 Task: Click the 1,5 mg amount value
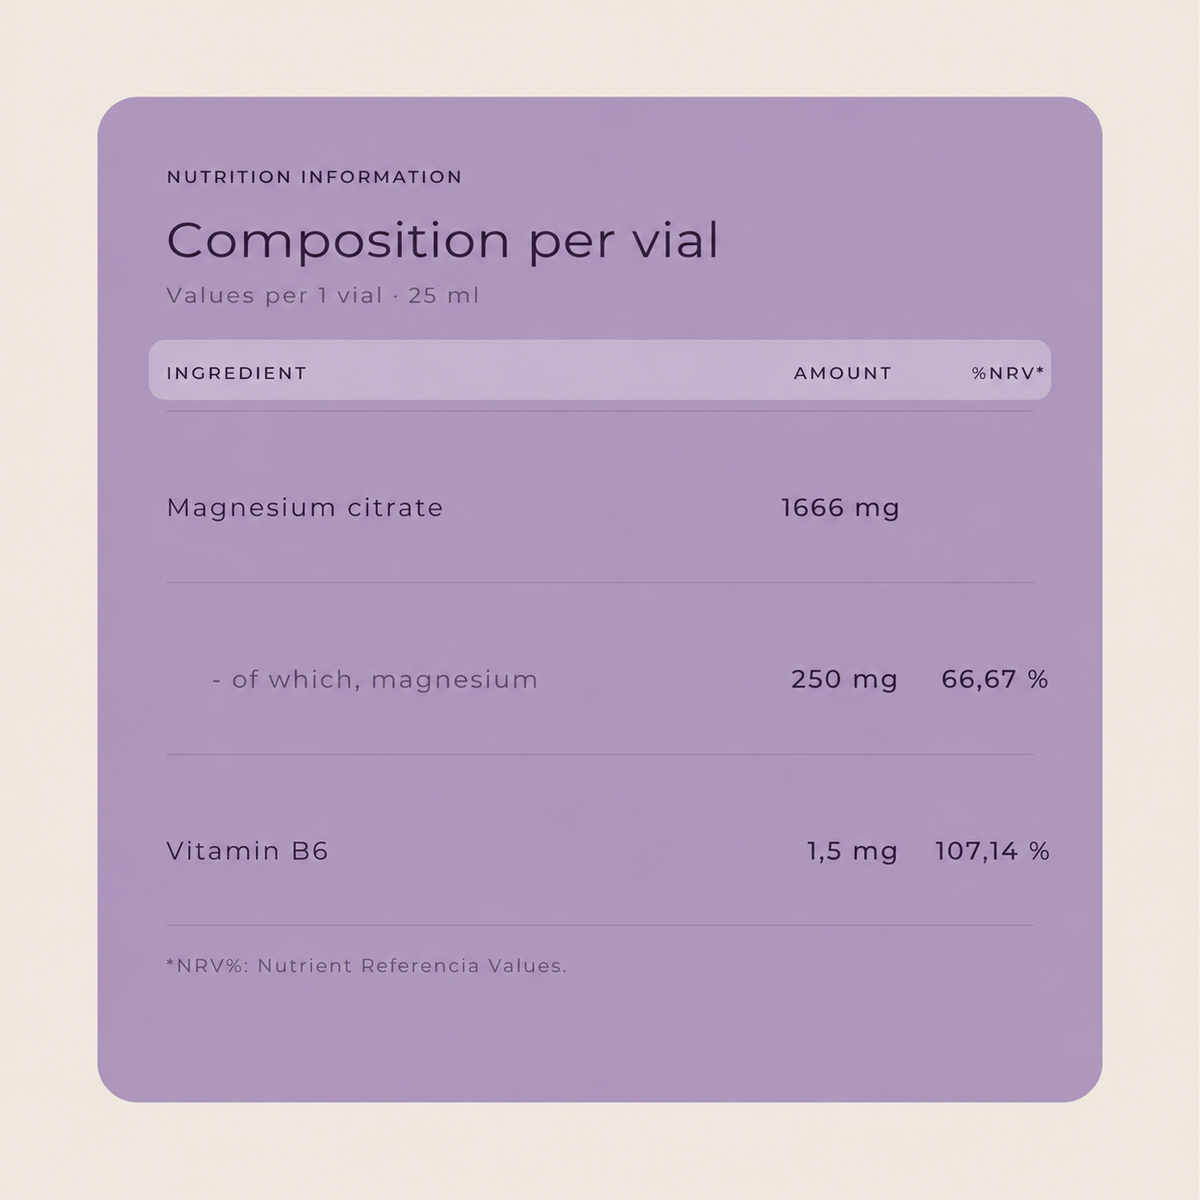852,851
